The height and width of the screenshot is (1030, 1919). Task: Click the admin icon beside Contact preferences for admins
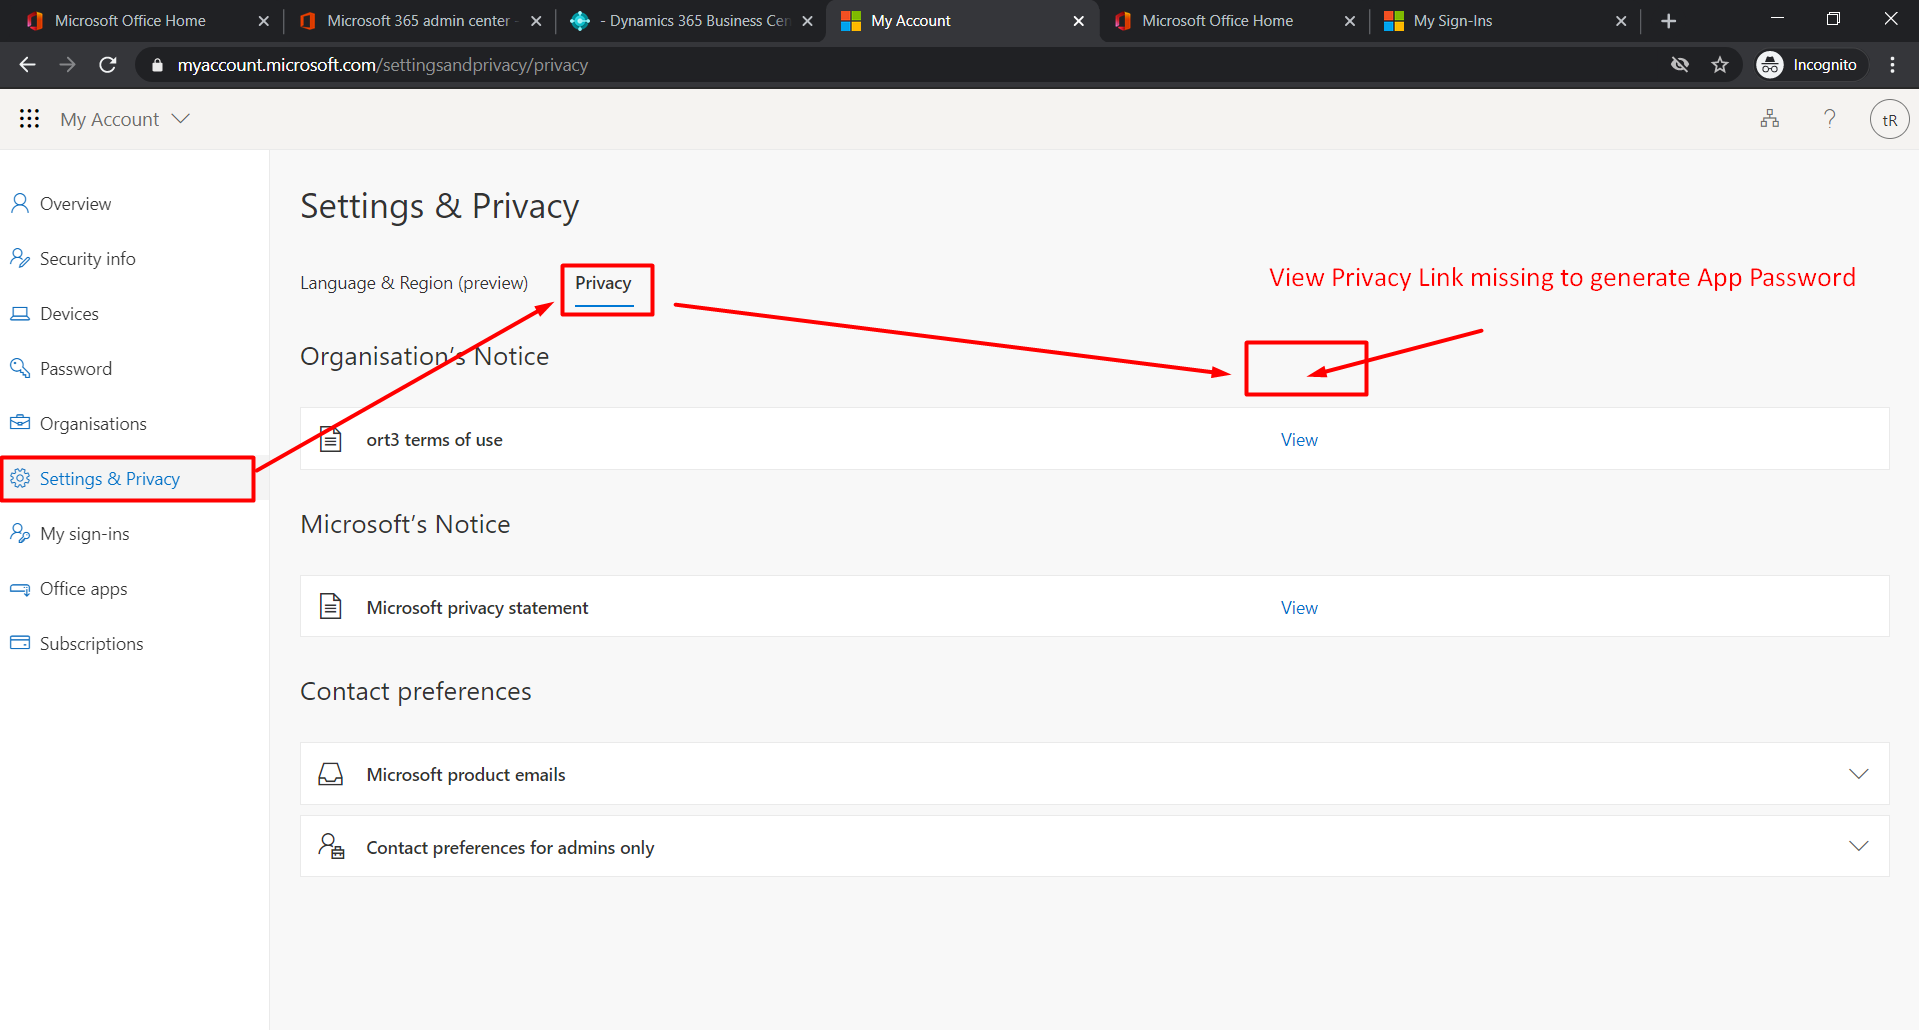(x=331, y=846)
